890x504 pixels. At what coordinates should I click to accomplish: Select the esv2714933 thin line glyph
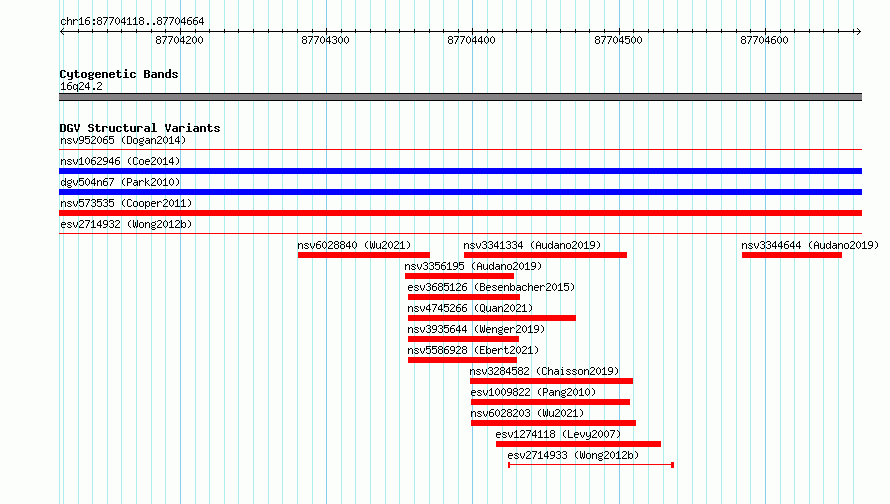click(591, 465)
